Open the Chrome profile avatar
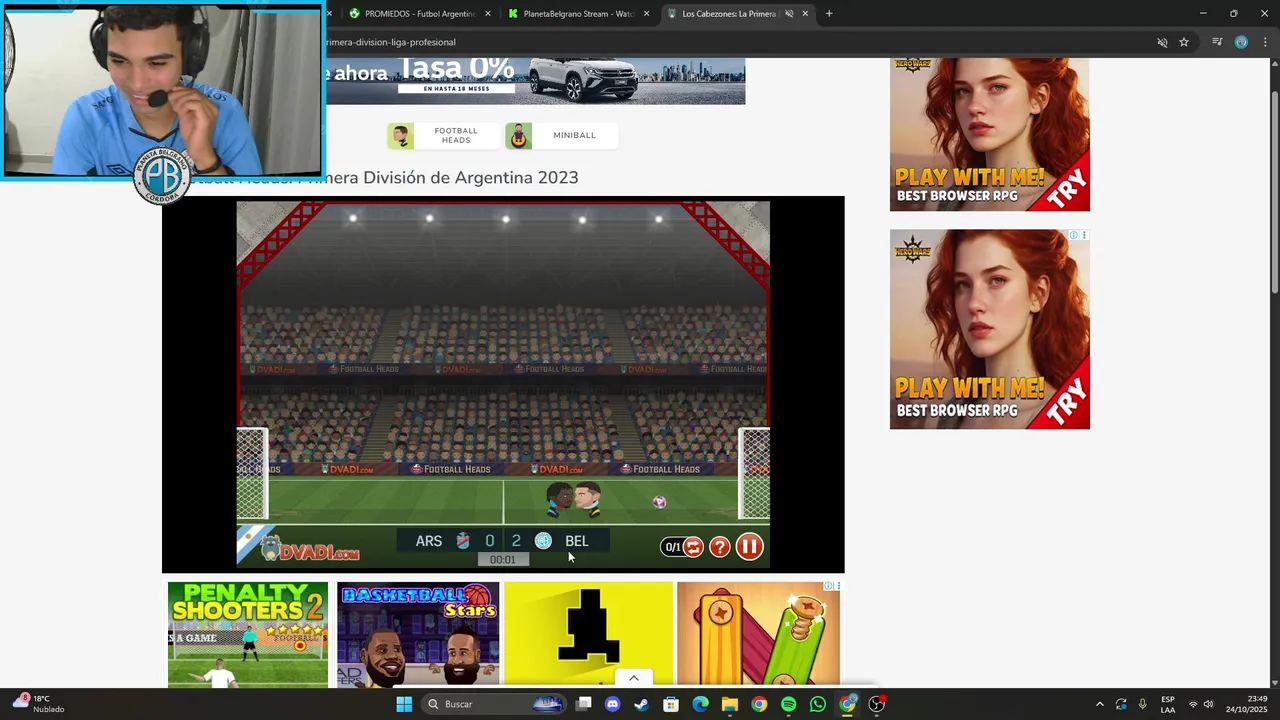 point(1241,42)
